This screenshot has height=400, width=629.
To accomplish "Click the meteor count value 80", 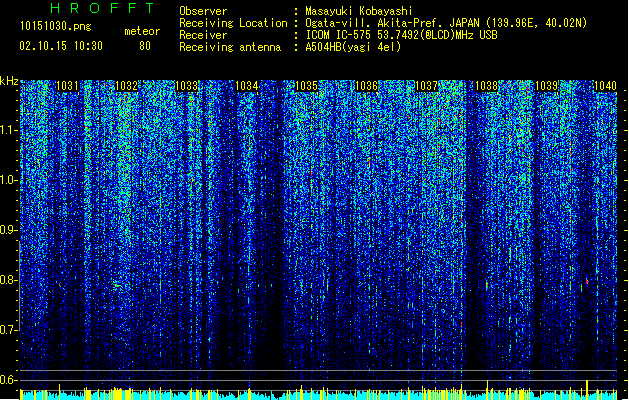I will (145, 46).
